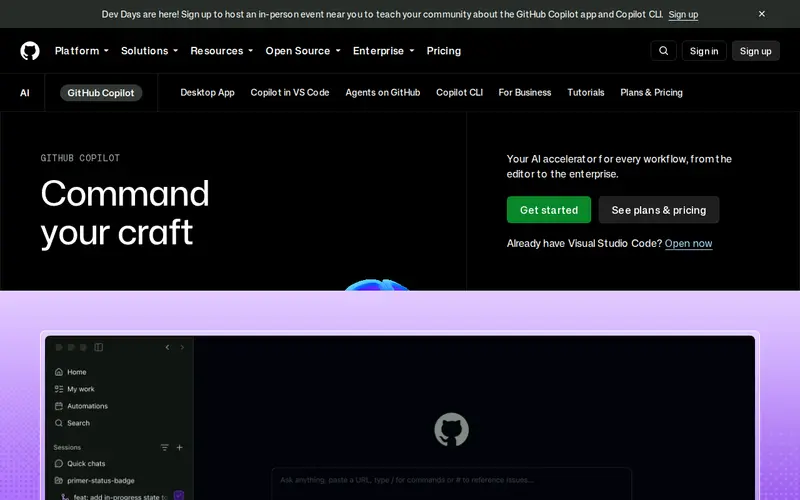Open the search magnifier icon
This screenshot has height=500, width=800.
663,51
